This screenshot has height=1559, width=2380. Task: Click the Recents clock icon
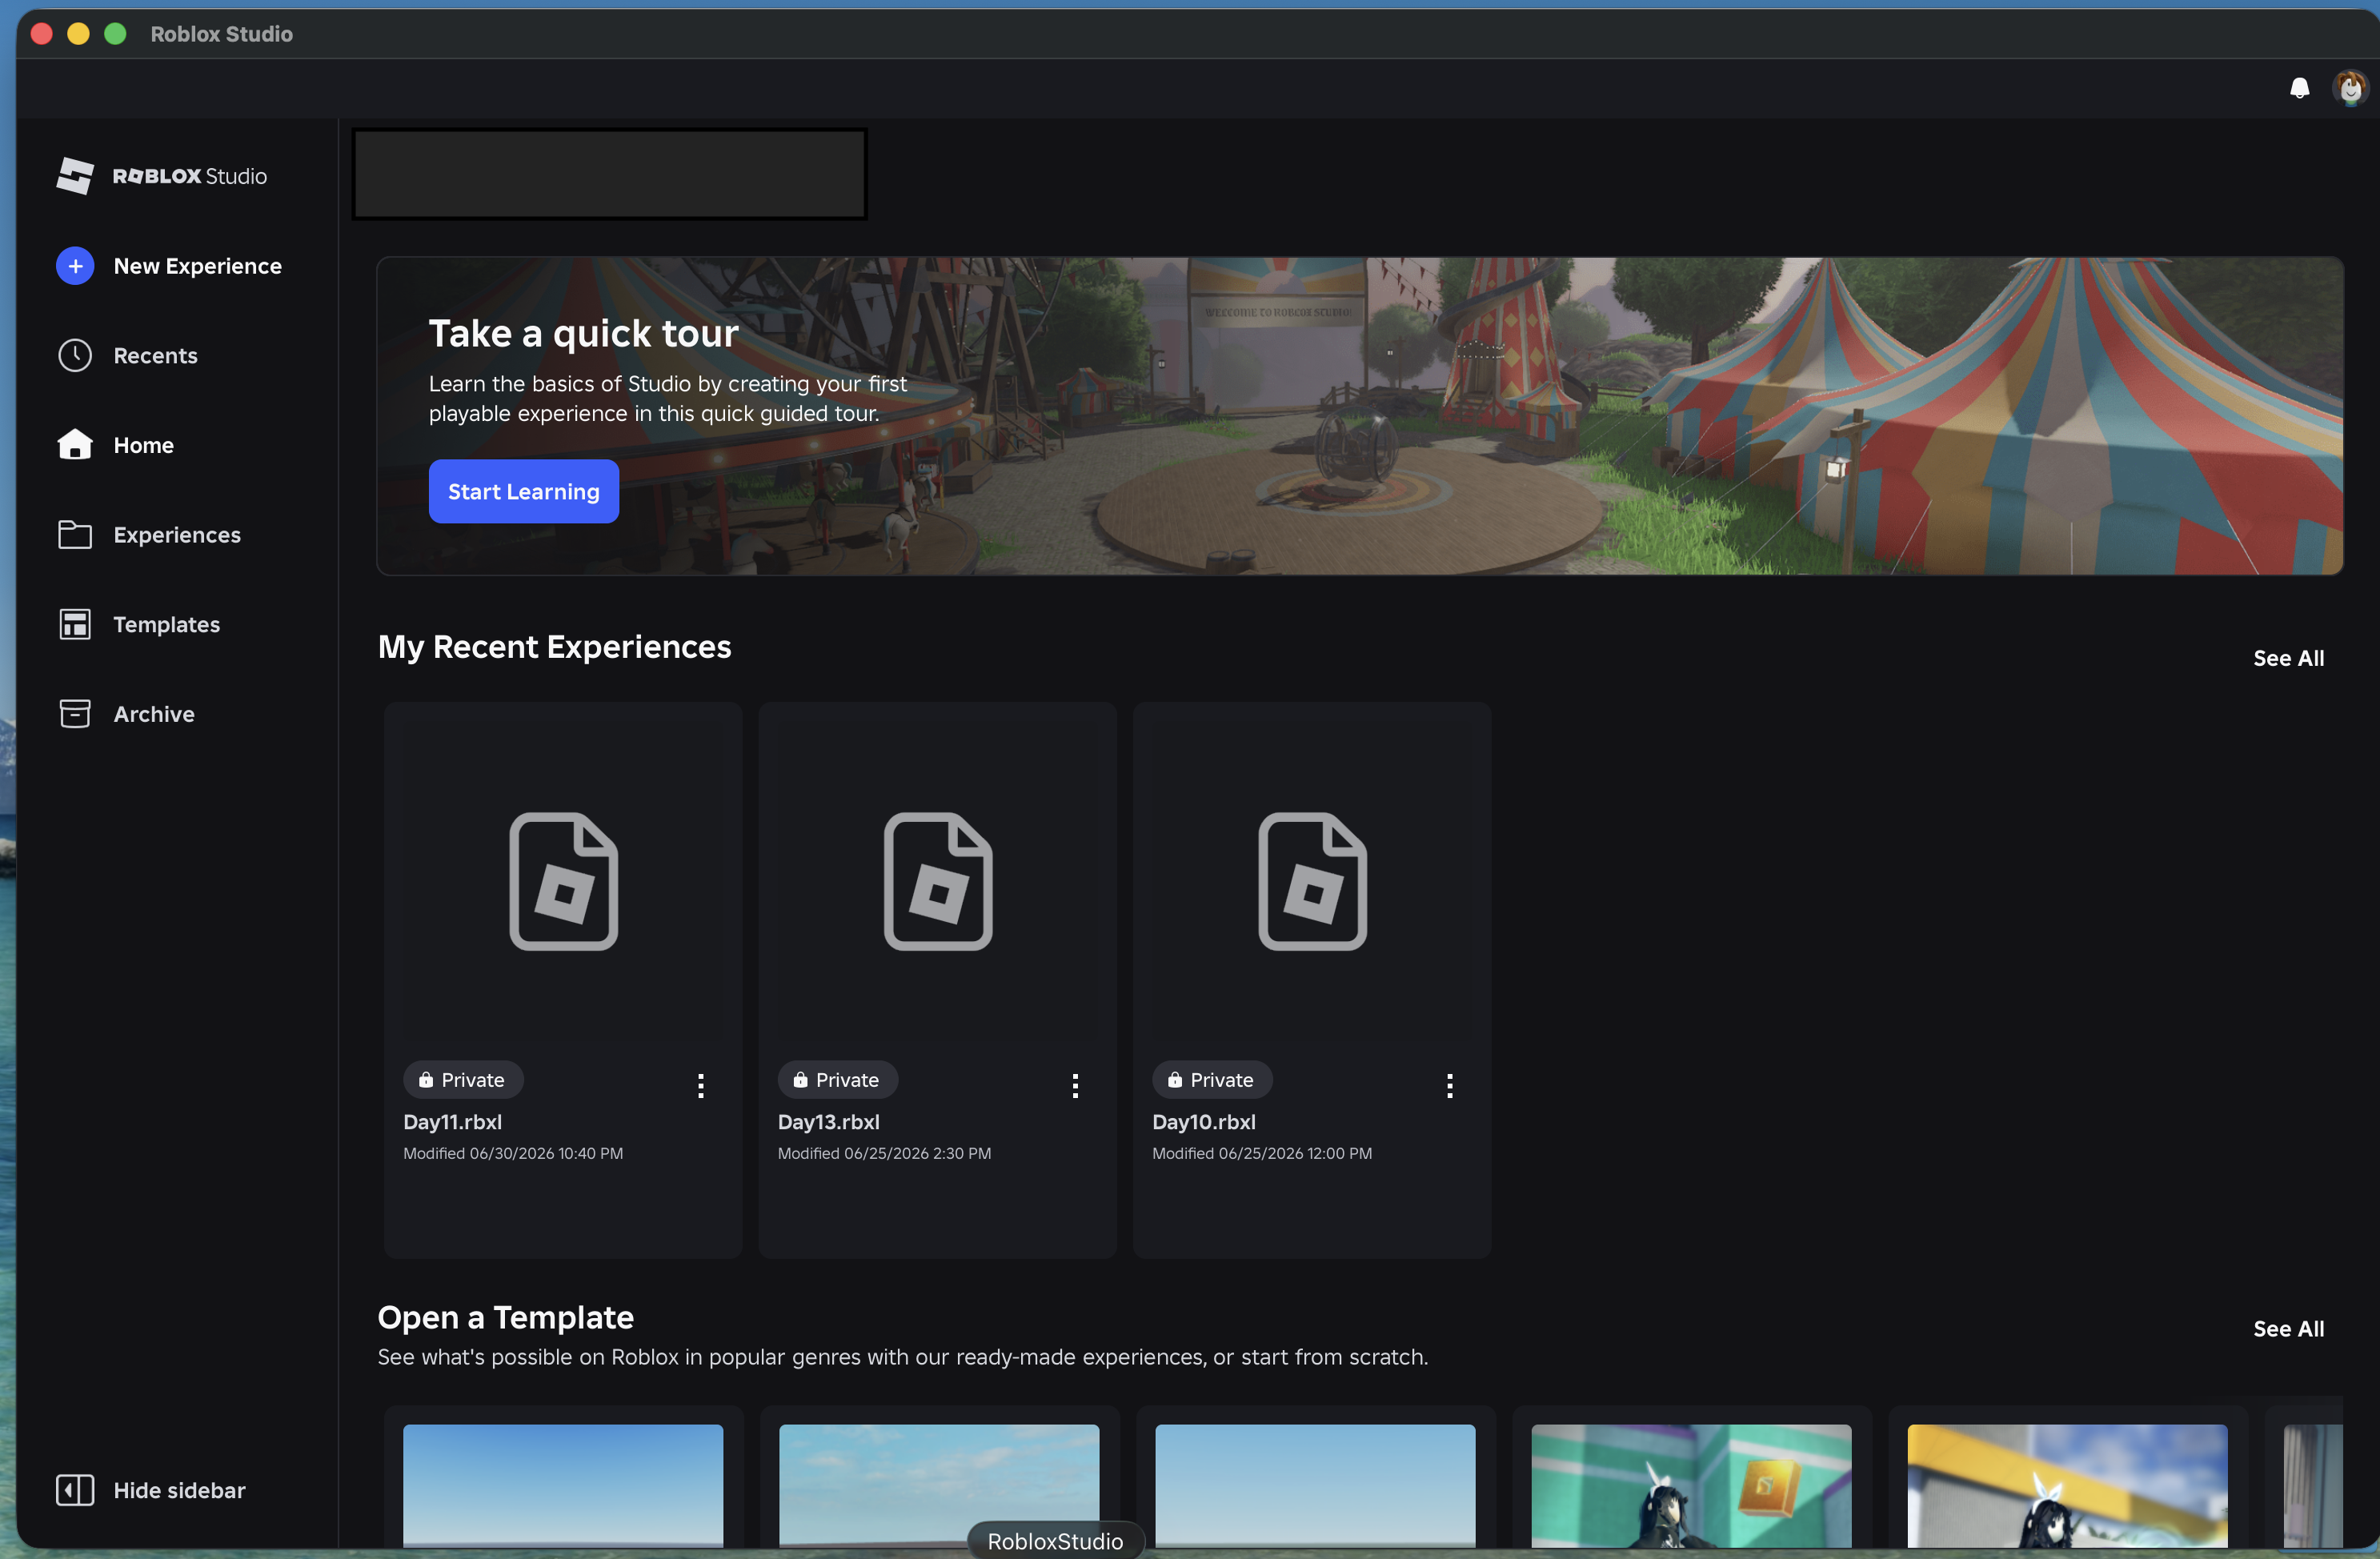75,356
